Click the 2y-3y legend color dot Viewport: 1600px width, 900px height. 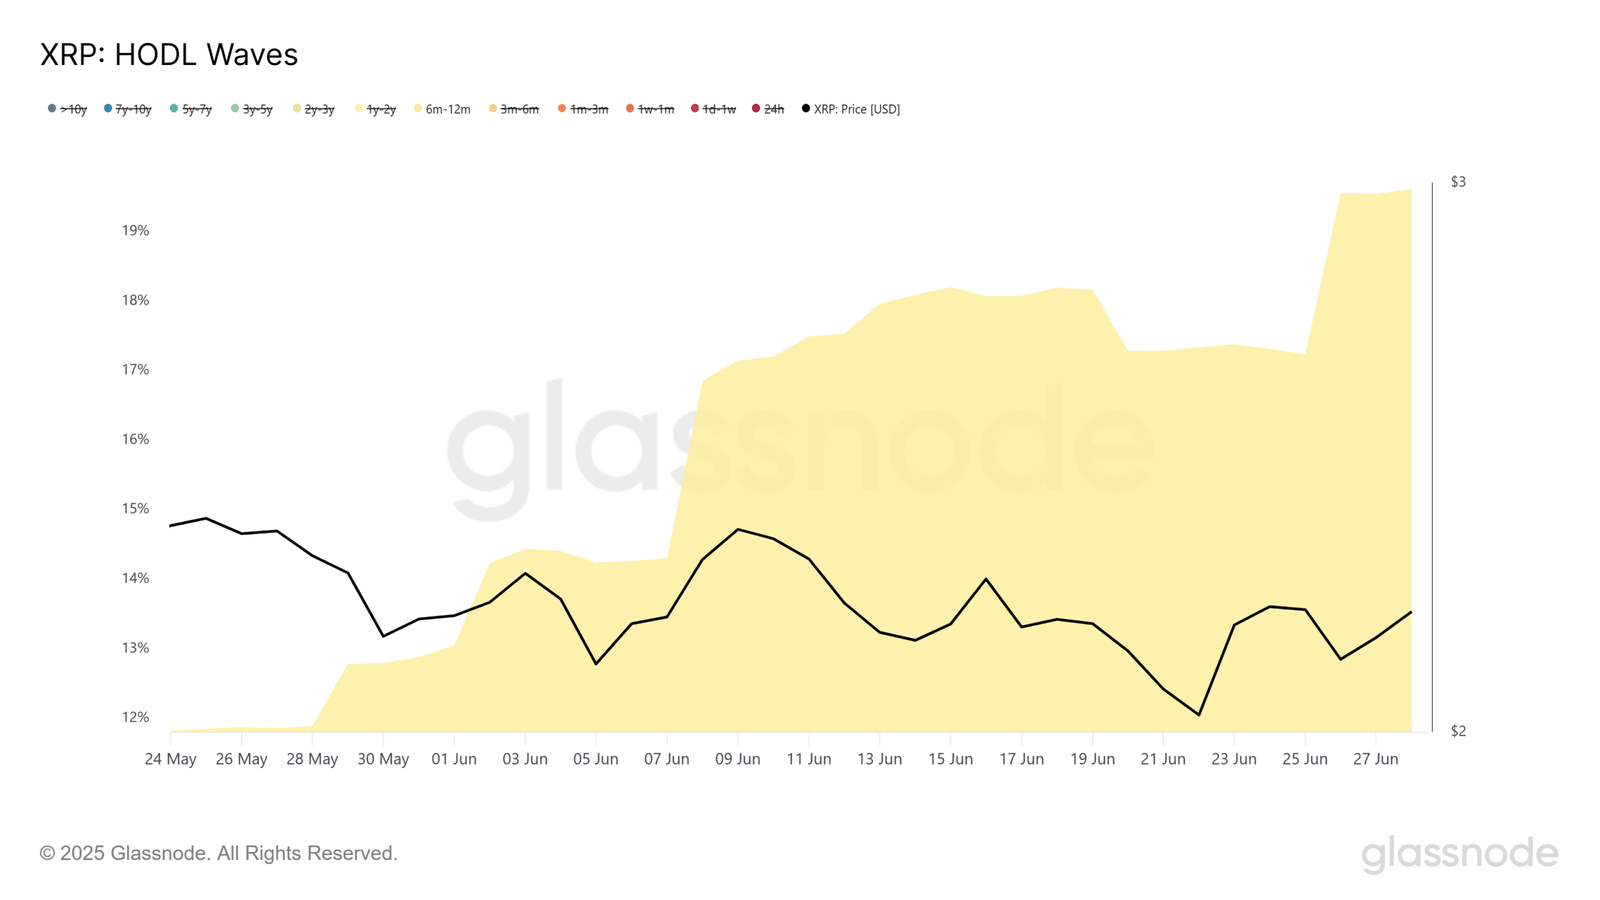[x=297, y=108]
